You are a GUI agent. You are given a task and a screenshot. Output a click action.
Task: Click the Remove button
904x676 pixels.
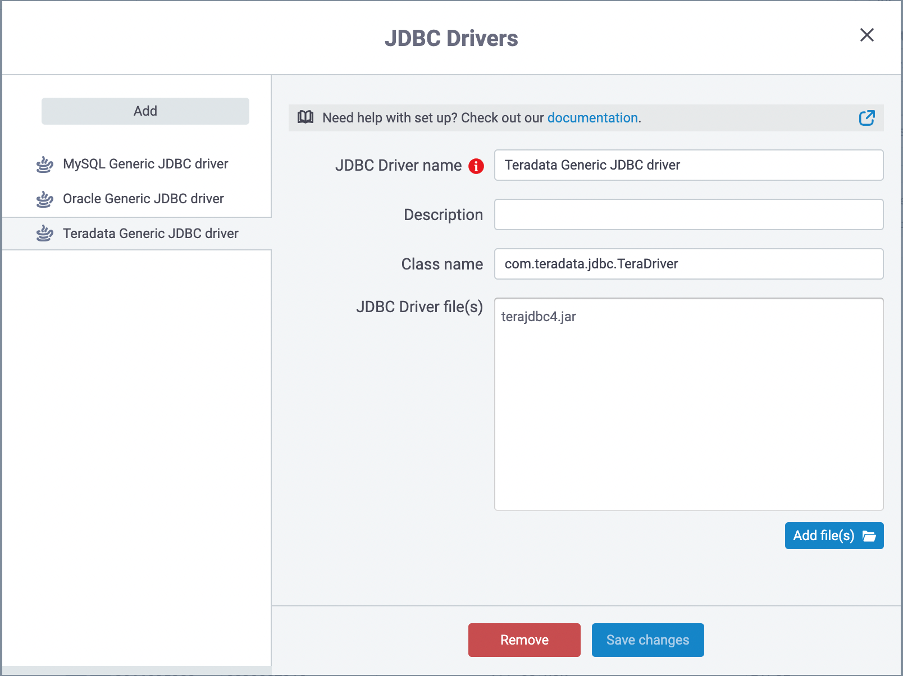point(524,640)
